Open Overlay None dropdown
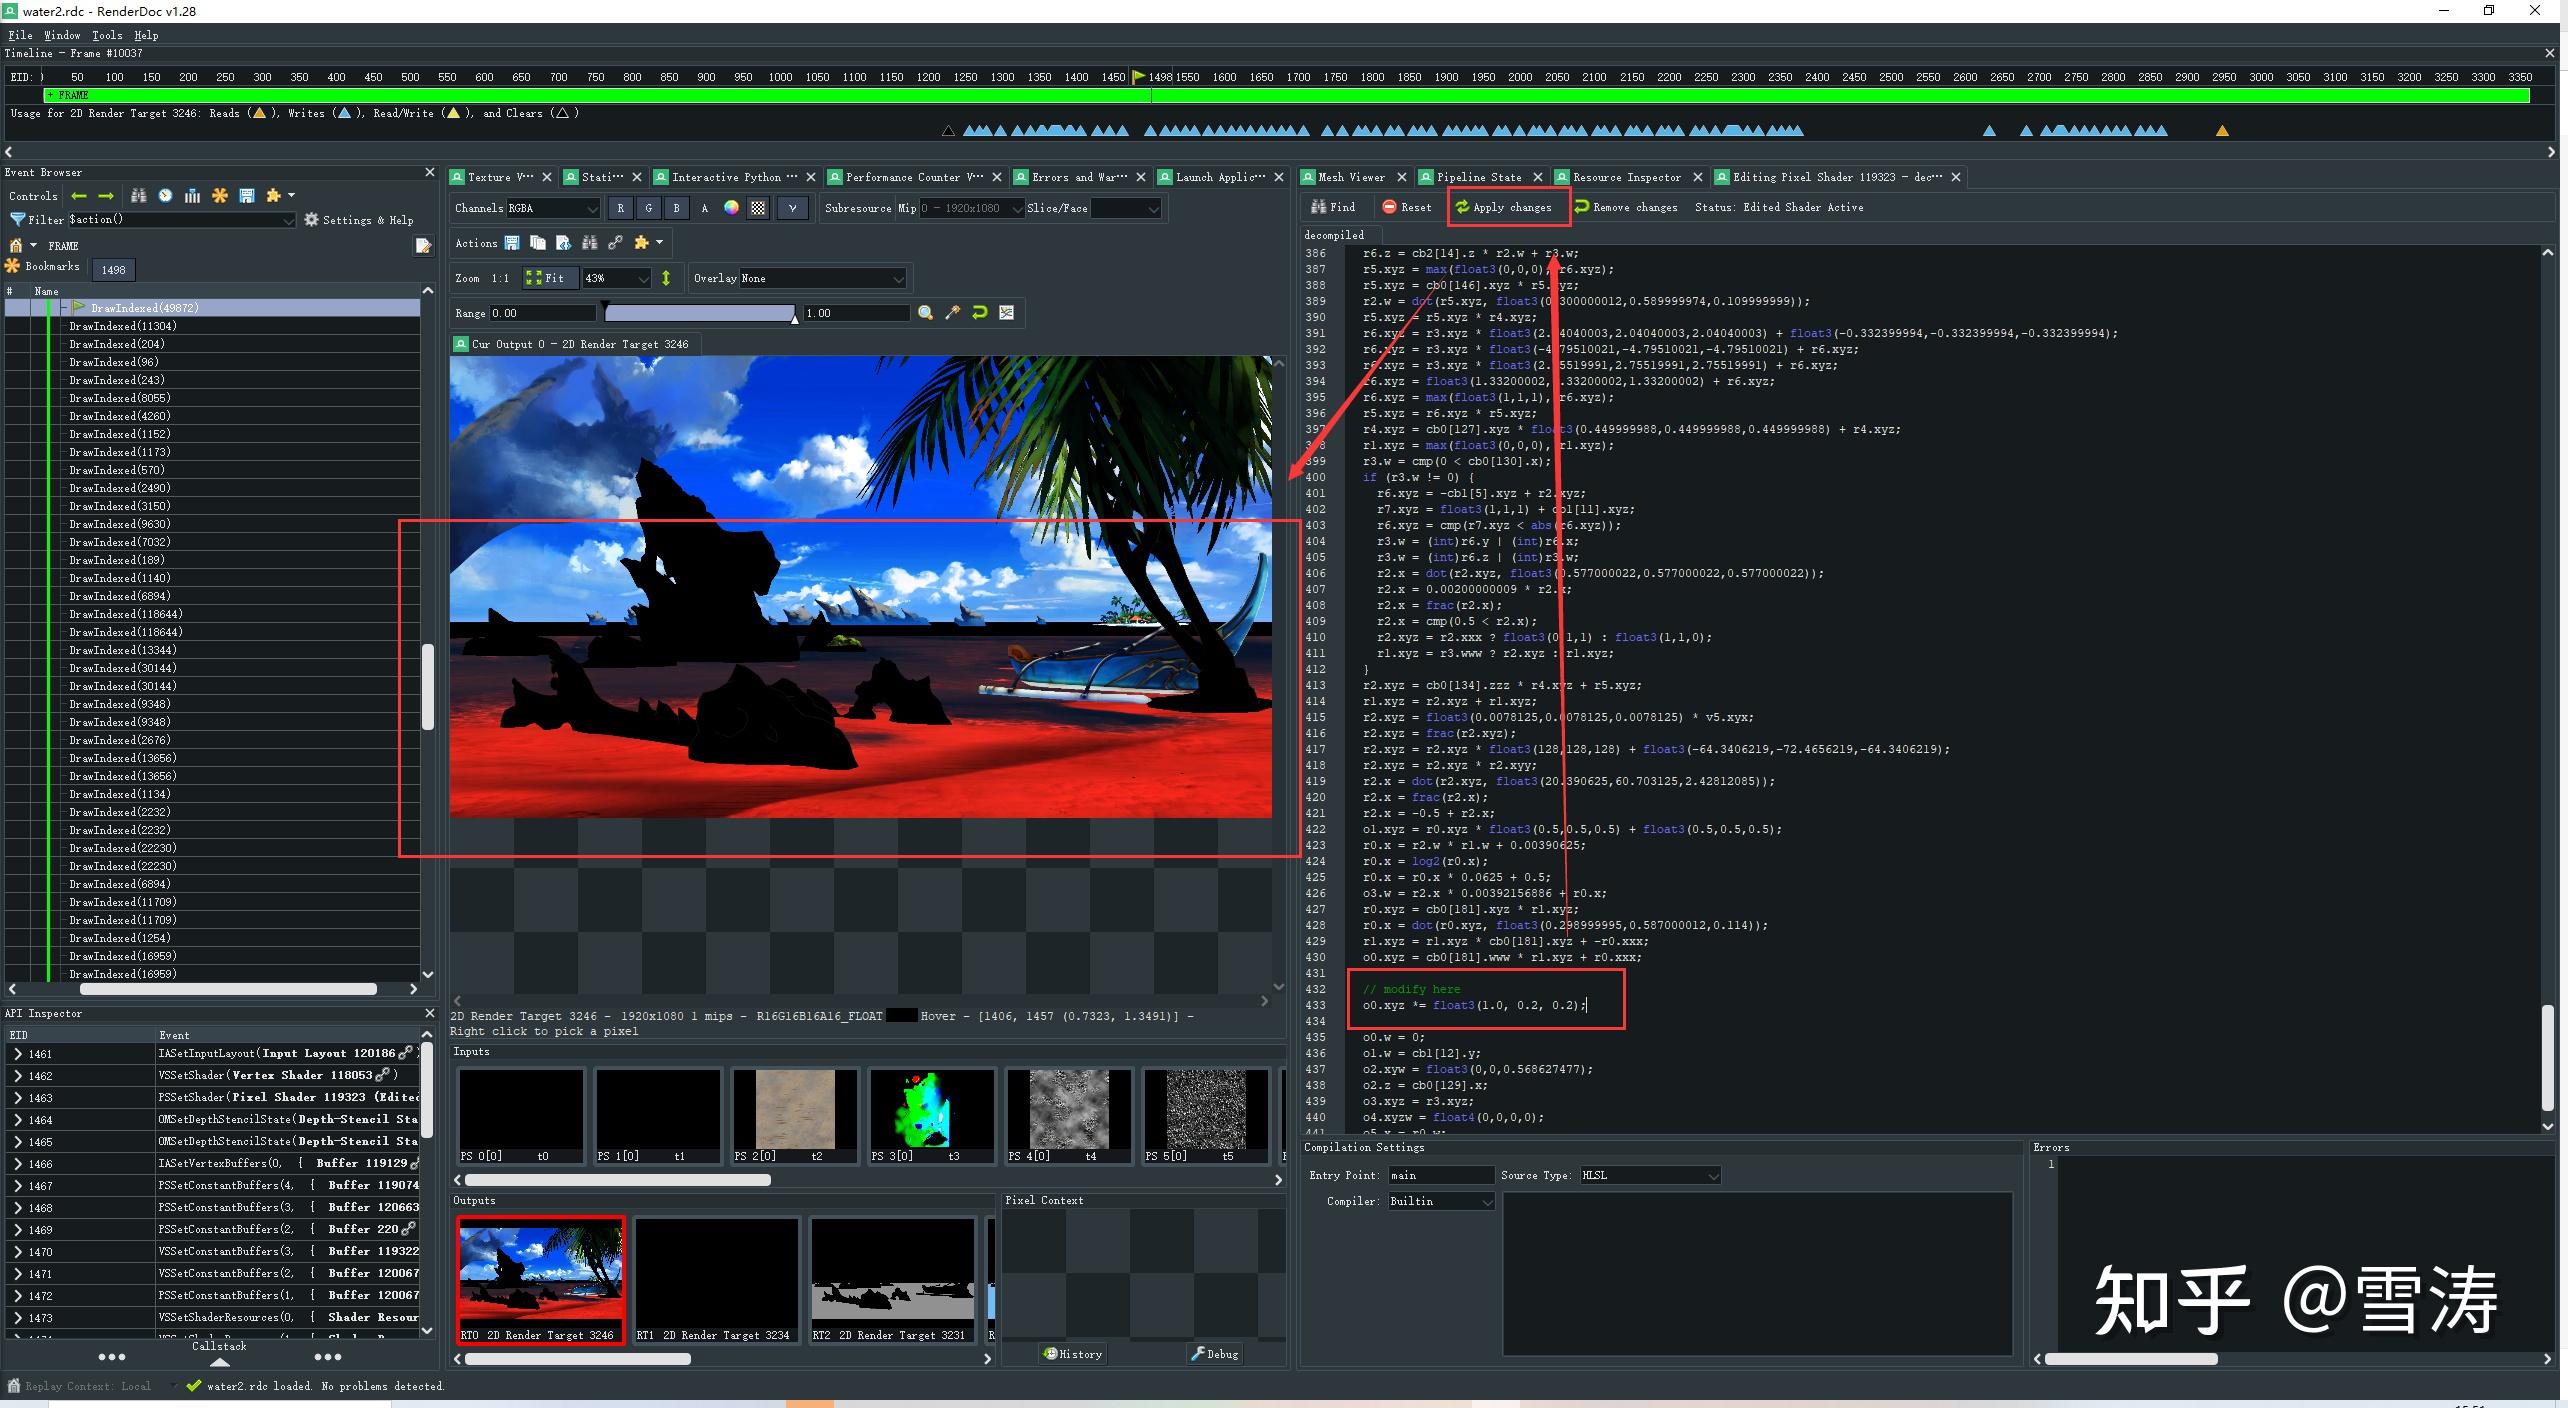Image resolution: width=2568 pixels, height=1408 pixels. tap(823, 278)
